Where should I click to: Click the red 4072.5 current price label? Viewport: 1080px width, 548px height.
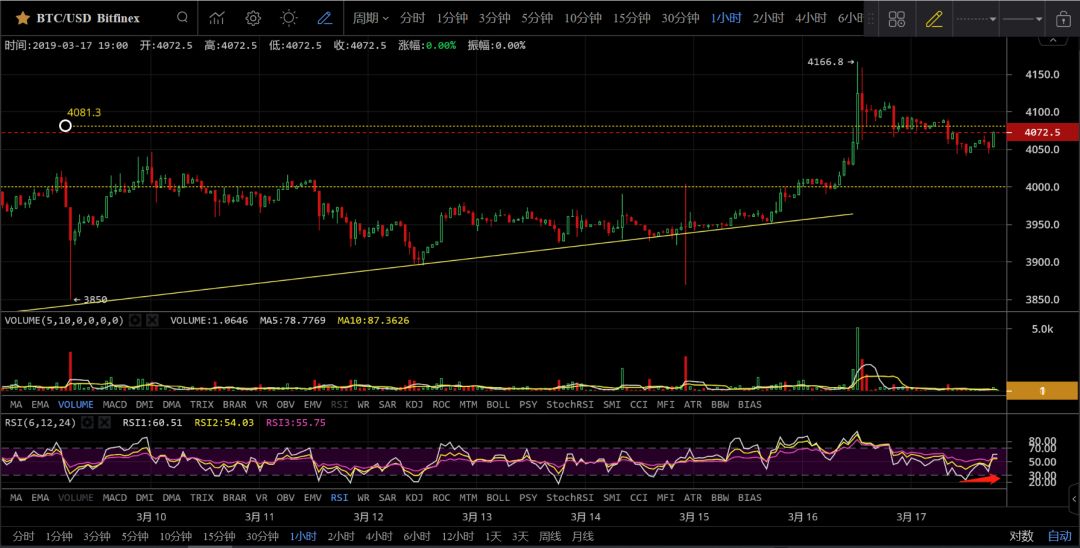coord(1042,132)
